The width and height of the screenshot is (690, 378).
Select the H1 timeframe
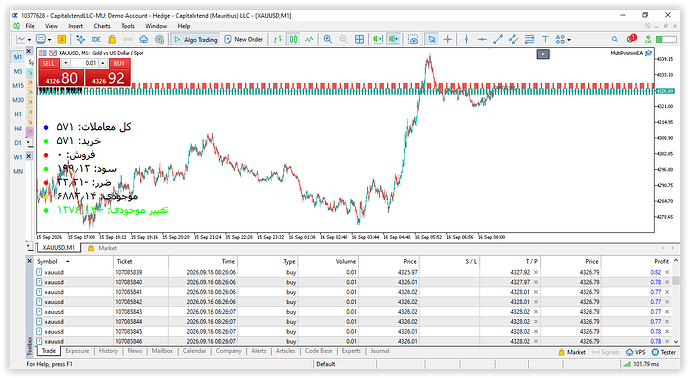click(x=18, y=114)
